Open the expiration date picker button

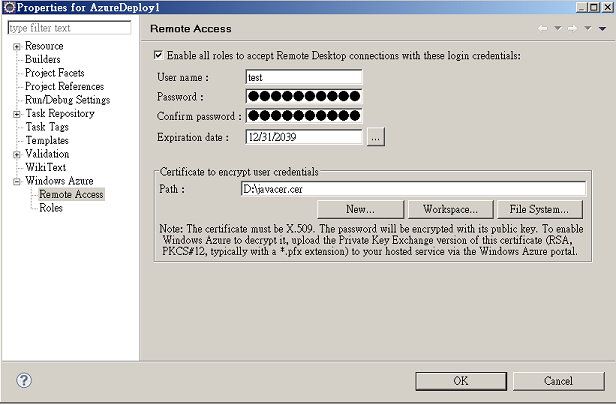(x=376, y=137)
